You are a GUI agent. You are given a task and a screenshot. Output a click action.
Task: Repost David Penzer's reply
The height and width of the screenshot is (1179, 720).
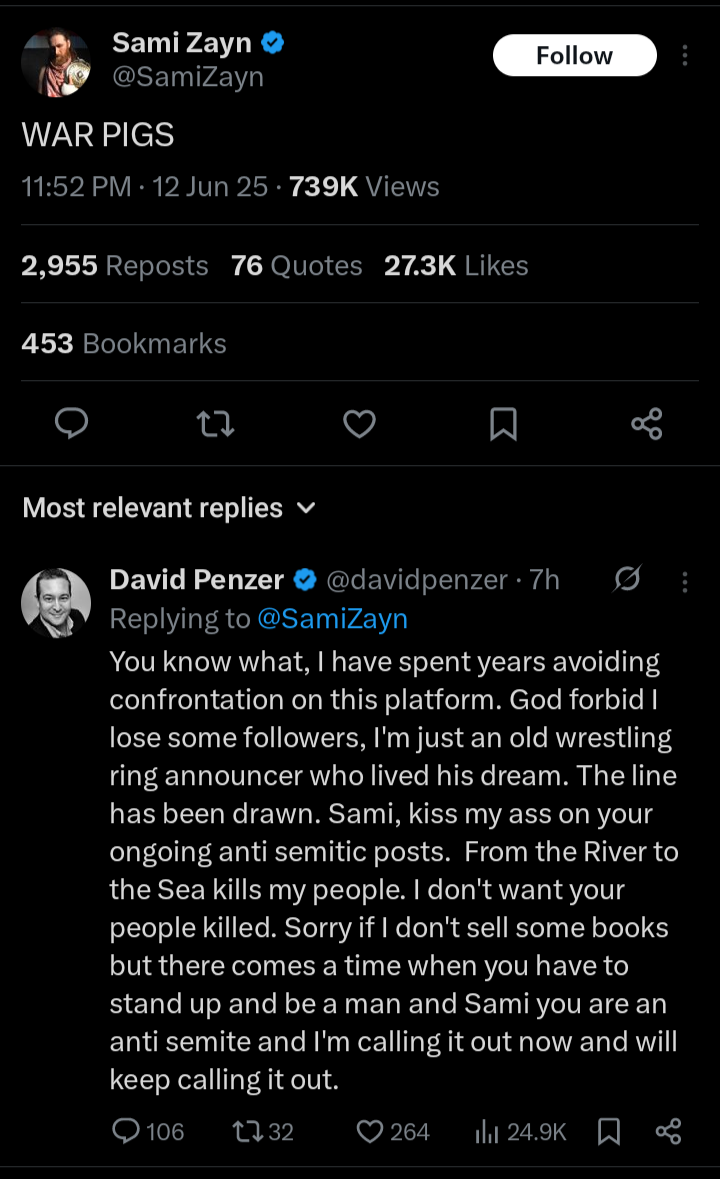point(246,1131)
